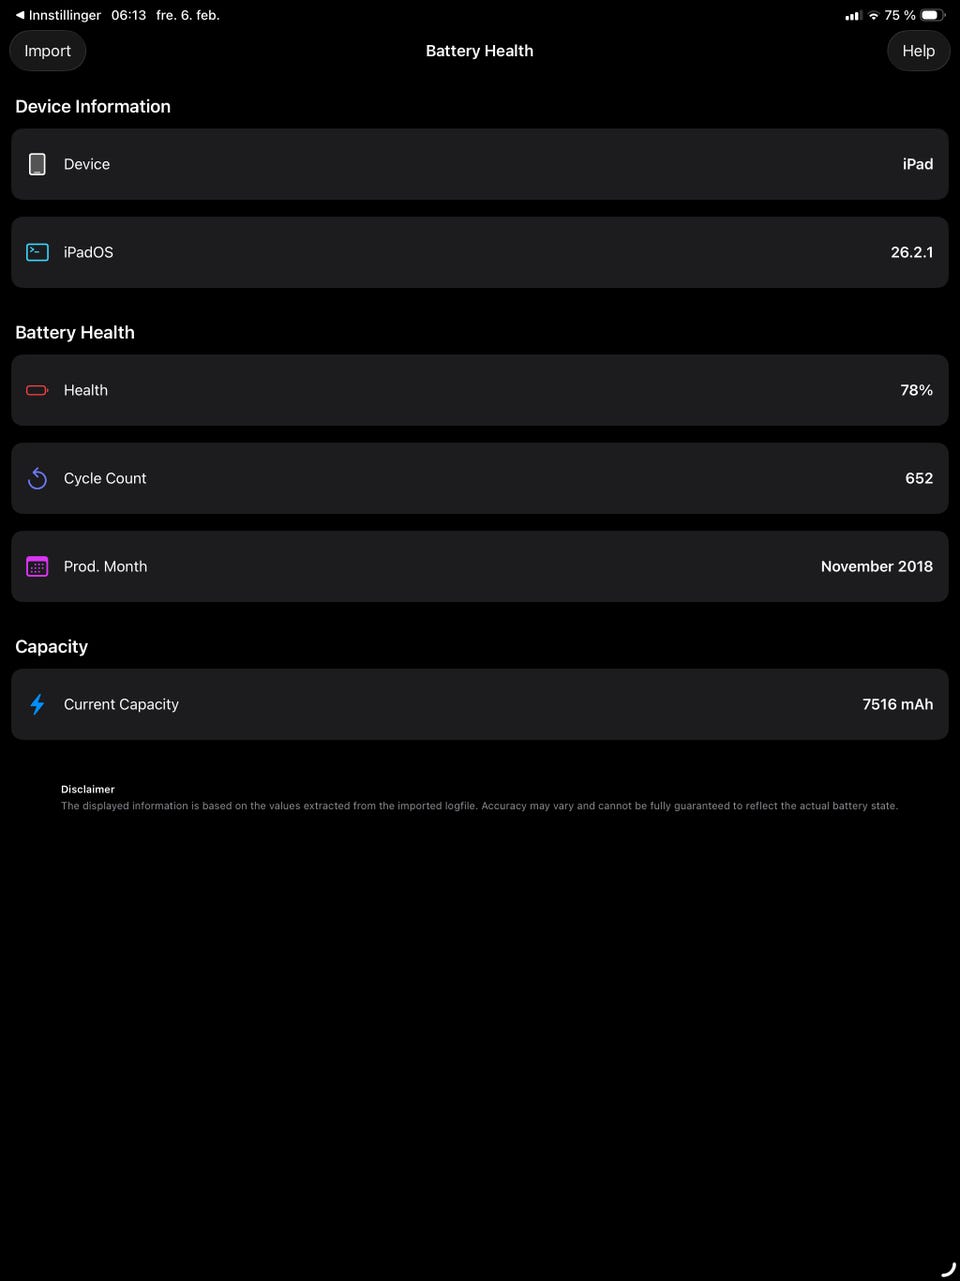Viewport: 960px width, 1281px height.
Task: Tap the Wi-Fi status icon
Action: click(873, 15)
